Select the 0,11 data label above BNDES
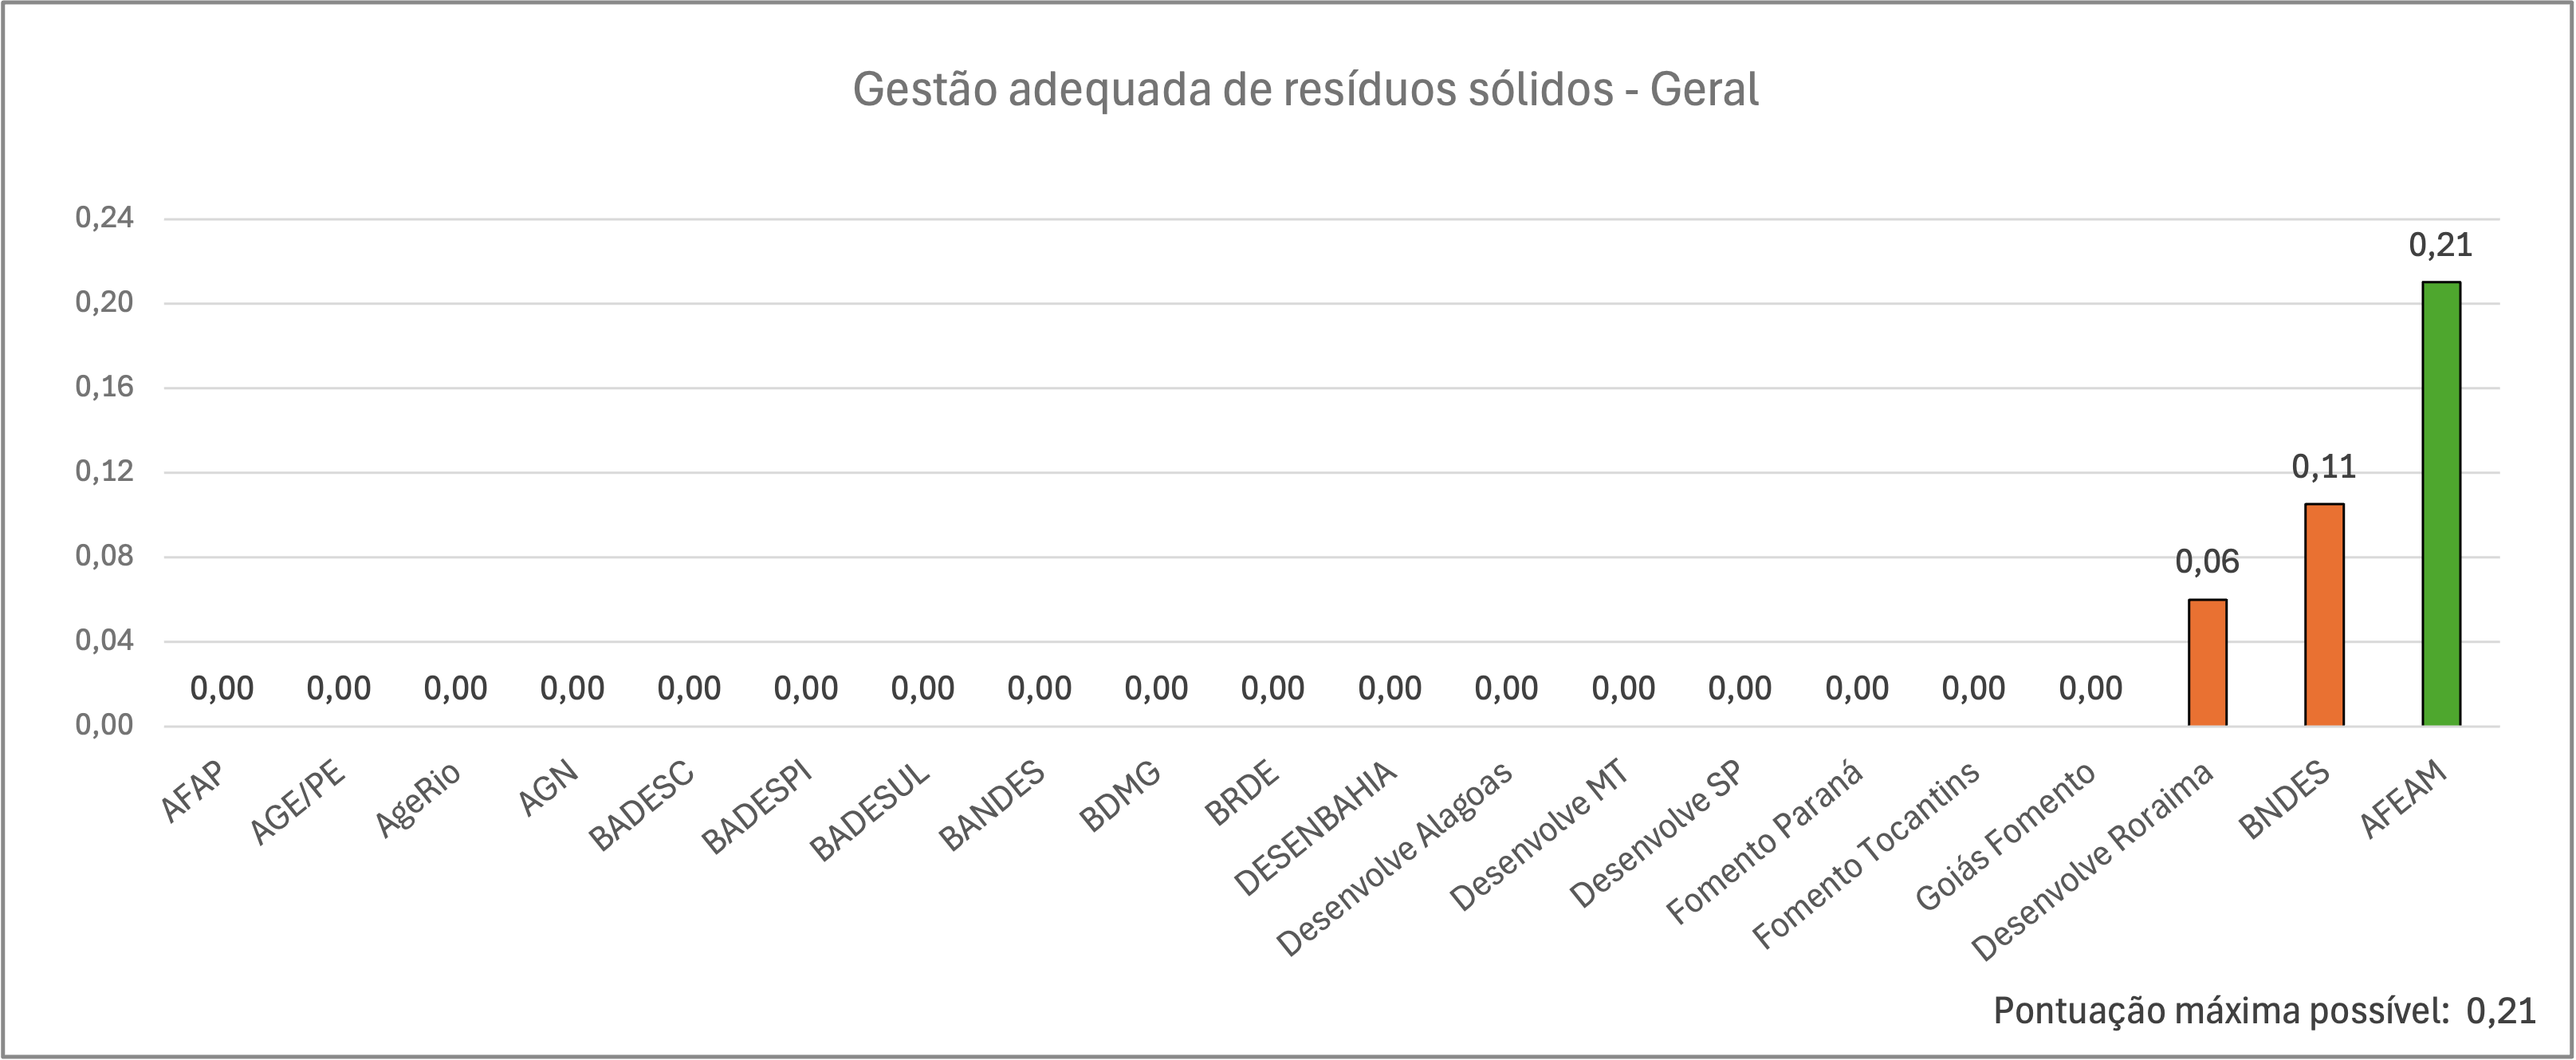Viewport: 2576px width, 1060px height. [2324, 466]
